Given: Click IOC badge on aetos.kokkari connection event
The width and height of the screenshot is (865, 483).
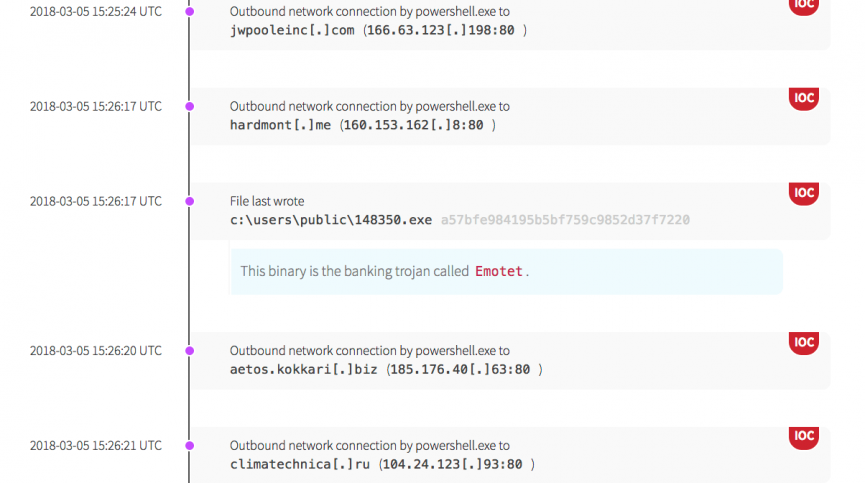Looking at the screenshot, I should 803,343.
